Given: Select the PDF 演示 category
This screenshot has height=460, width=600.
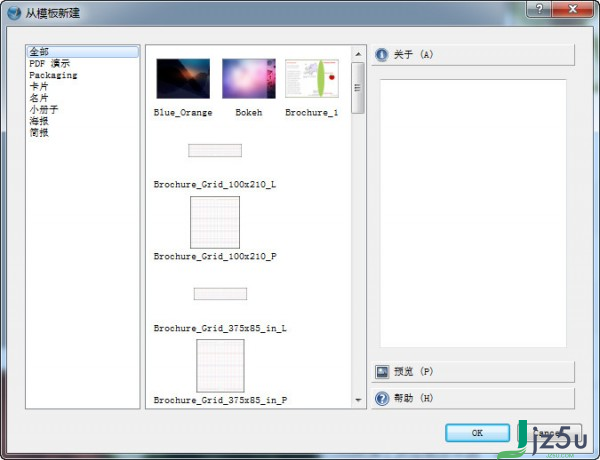Looking at the screenshot, I should pos(49,63).
